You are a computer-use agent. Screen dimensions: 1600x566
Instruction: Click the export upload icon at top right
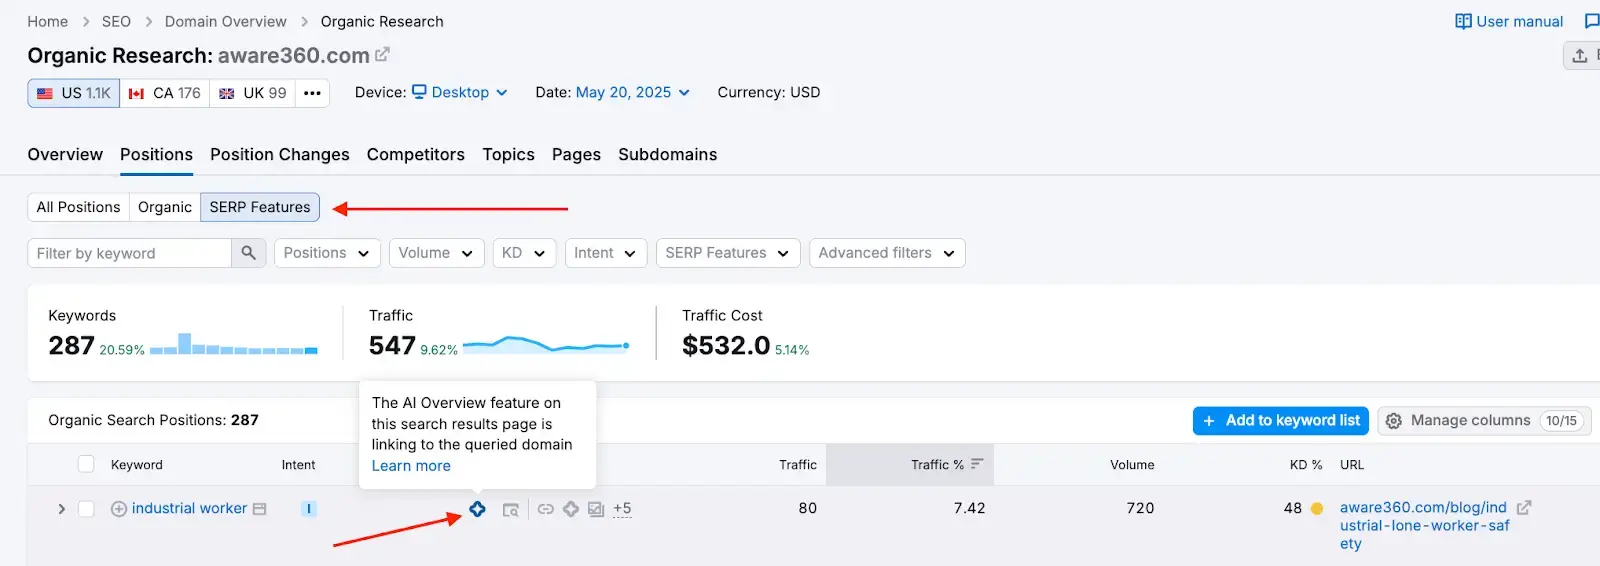coord(1580,56)
